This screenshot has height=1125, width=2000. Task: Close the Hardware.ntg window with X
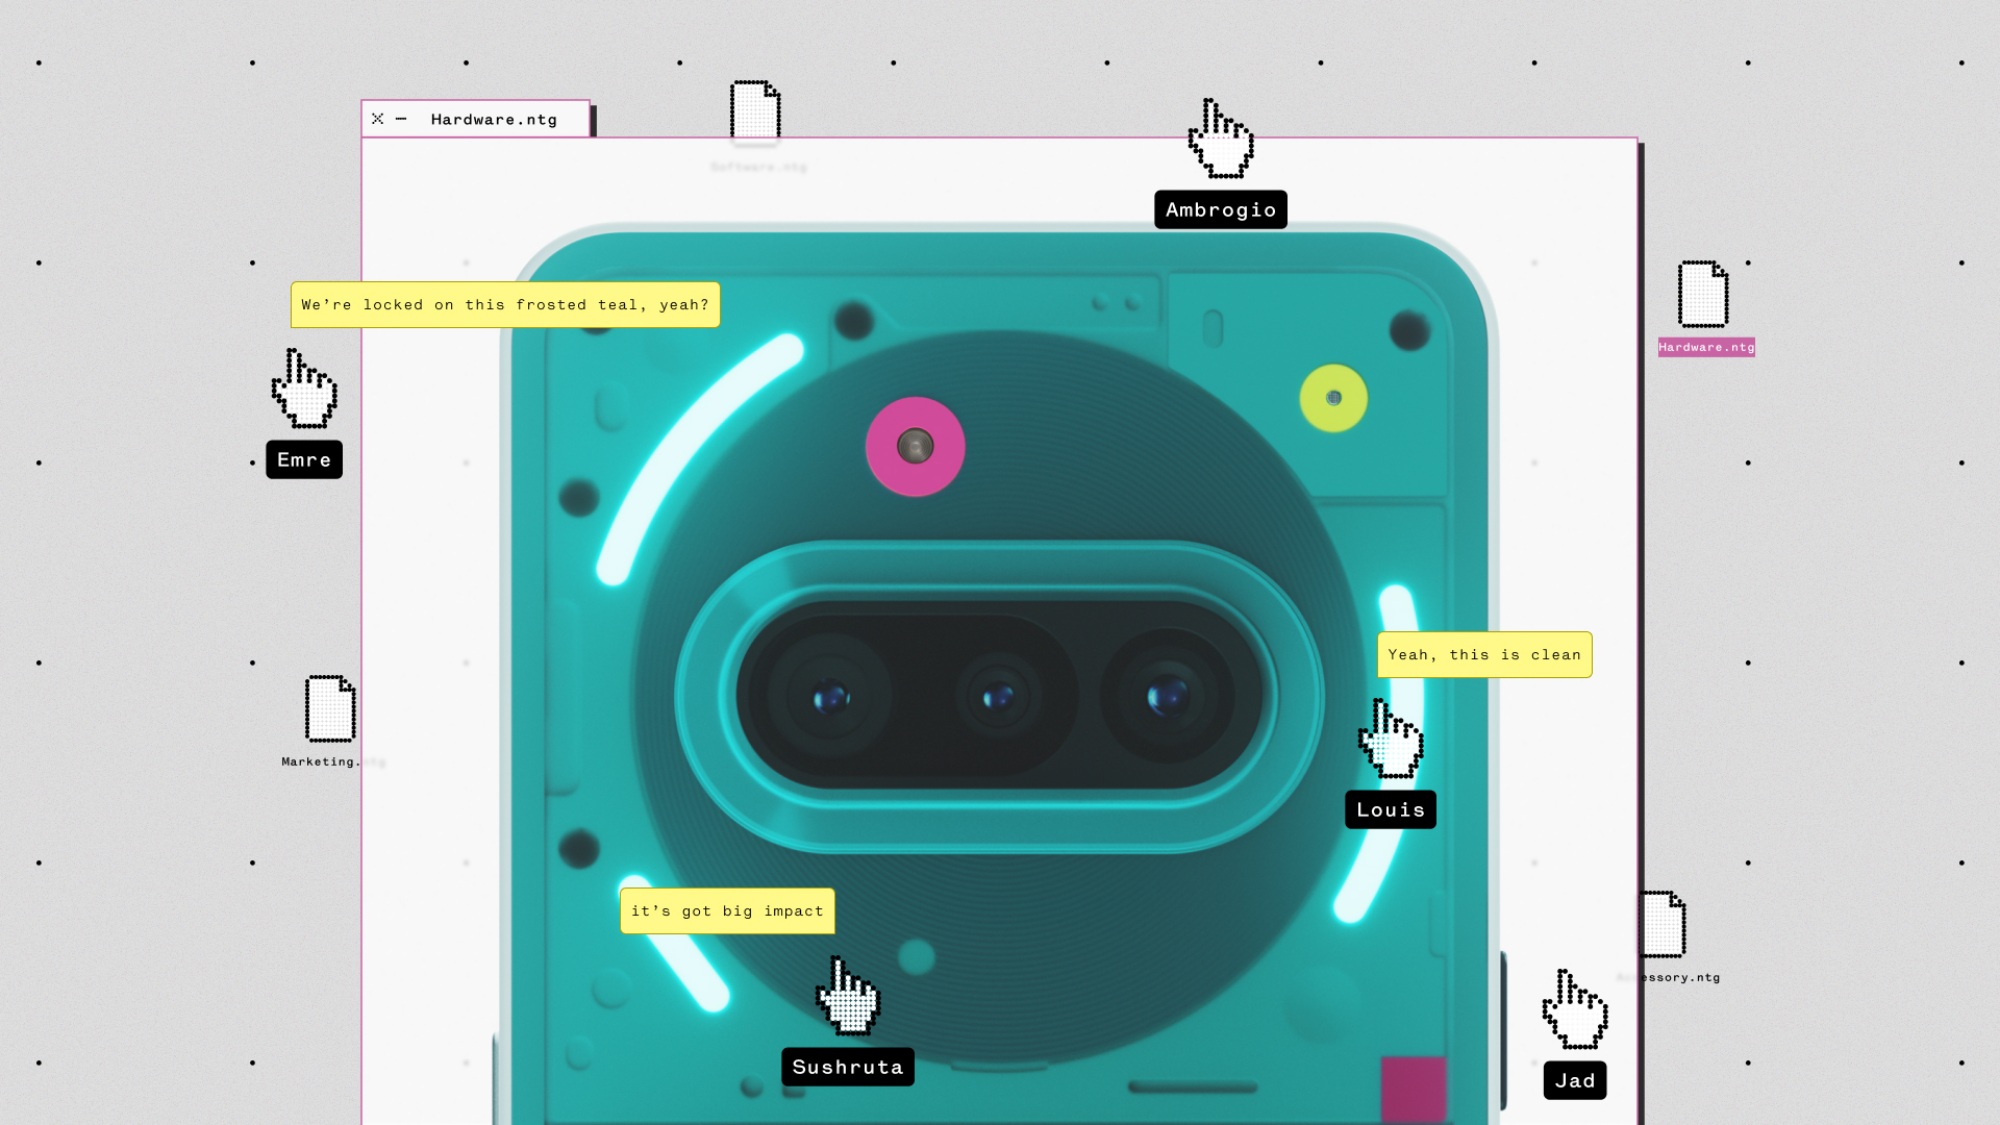pyautogui.click(x=377, y=119)
